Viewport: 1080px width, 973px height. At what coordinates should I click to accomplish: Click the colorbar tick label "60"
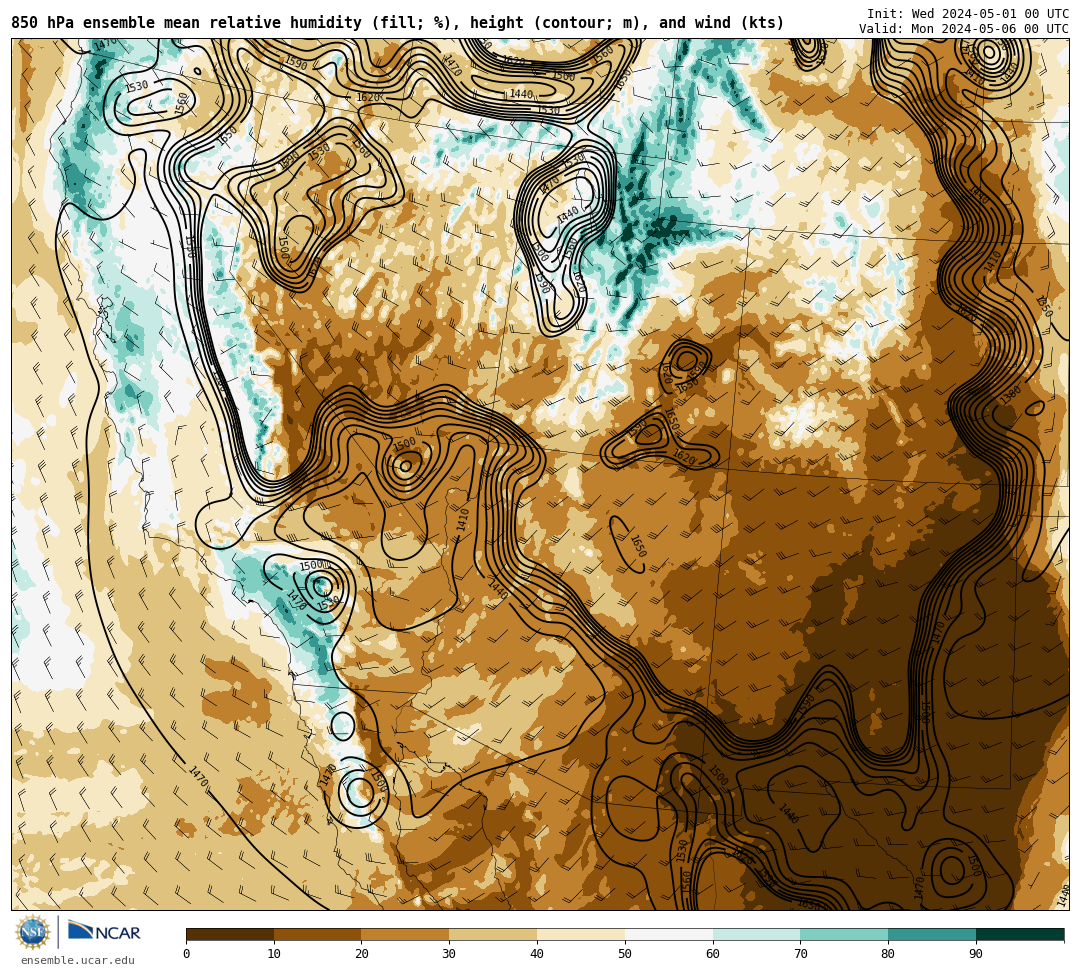point(713,954)
